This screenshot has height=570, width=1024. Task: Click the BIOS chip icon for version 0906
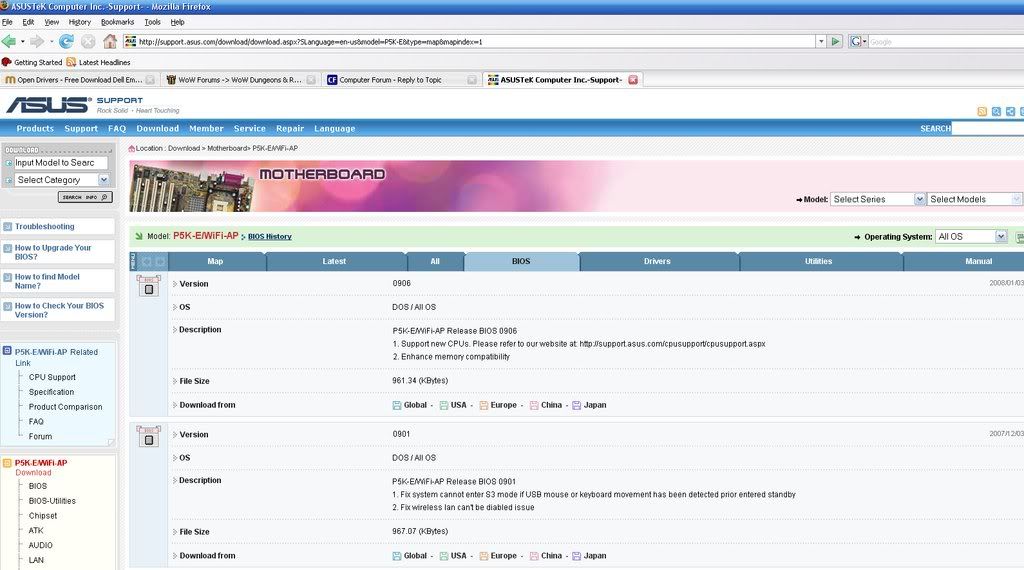(x=149, y=286)
